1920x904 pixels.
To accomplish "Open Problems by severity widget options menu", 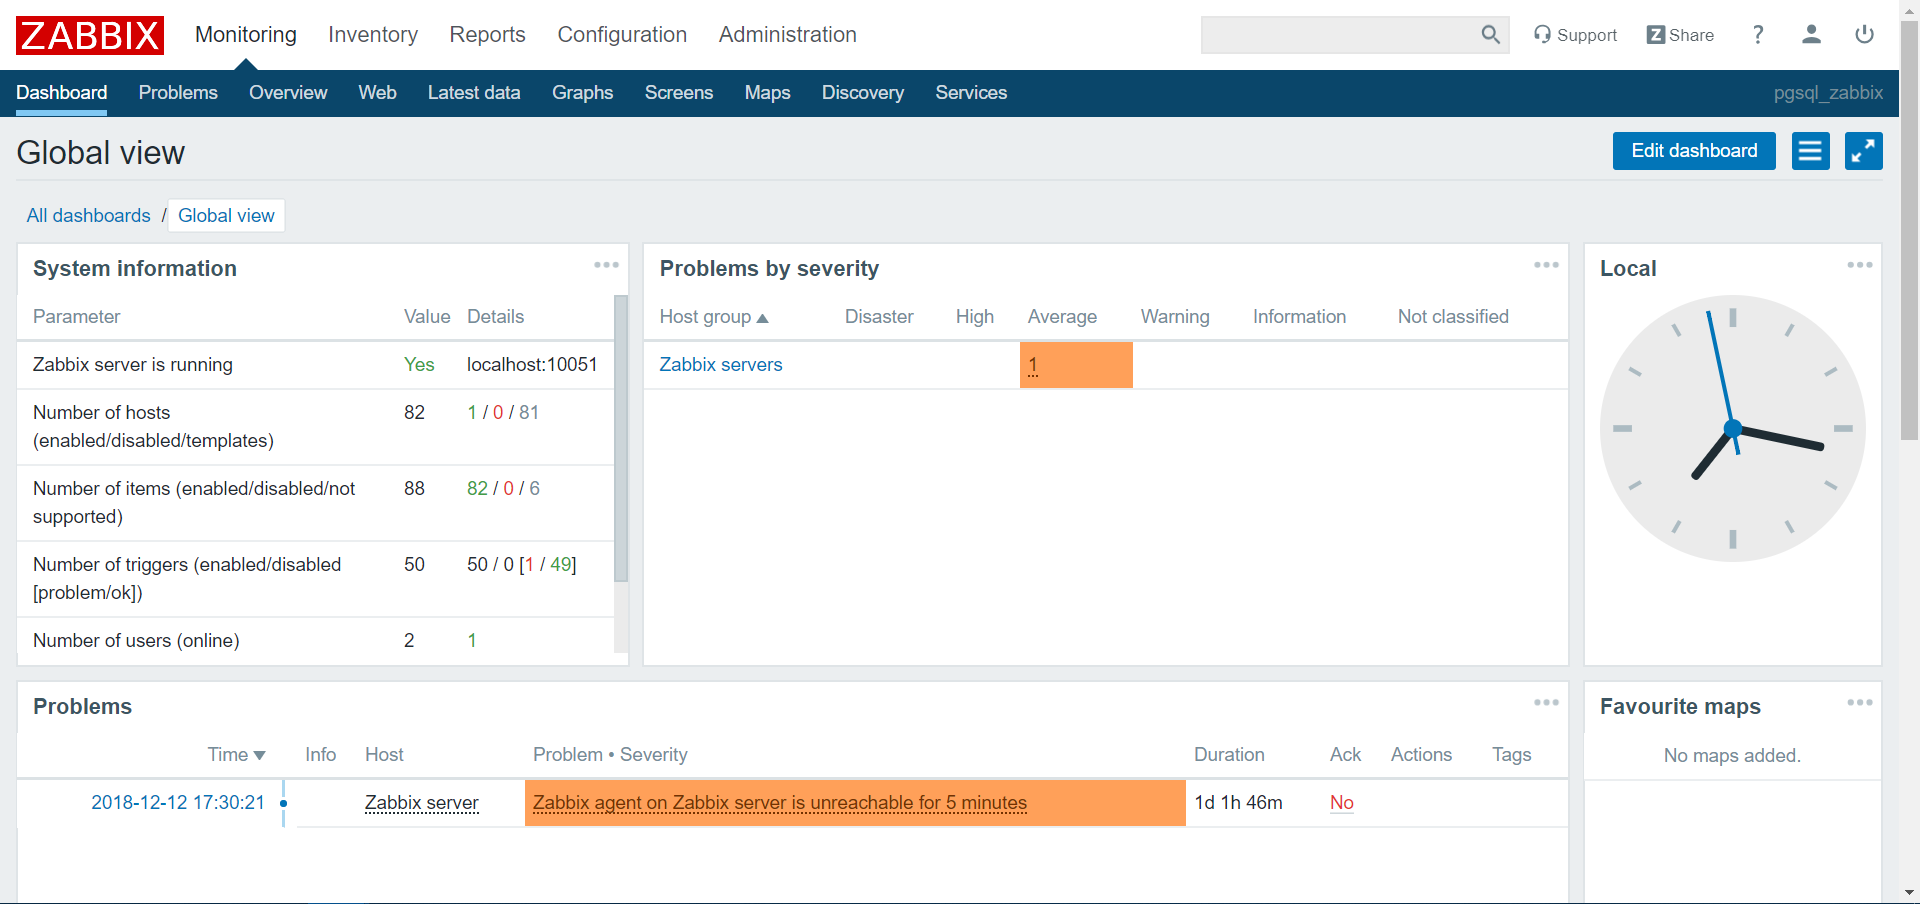I will click(x=1546, y=265).
